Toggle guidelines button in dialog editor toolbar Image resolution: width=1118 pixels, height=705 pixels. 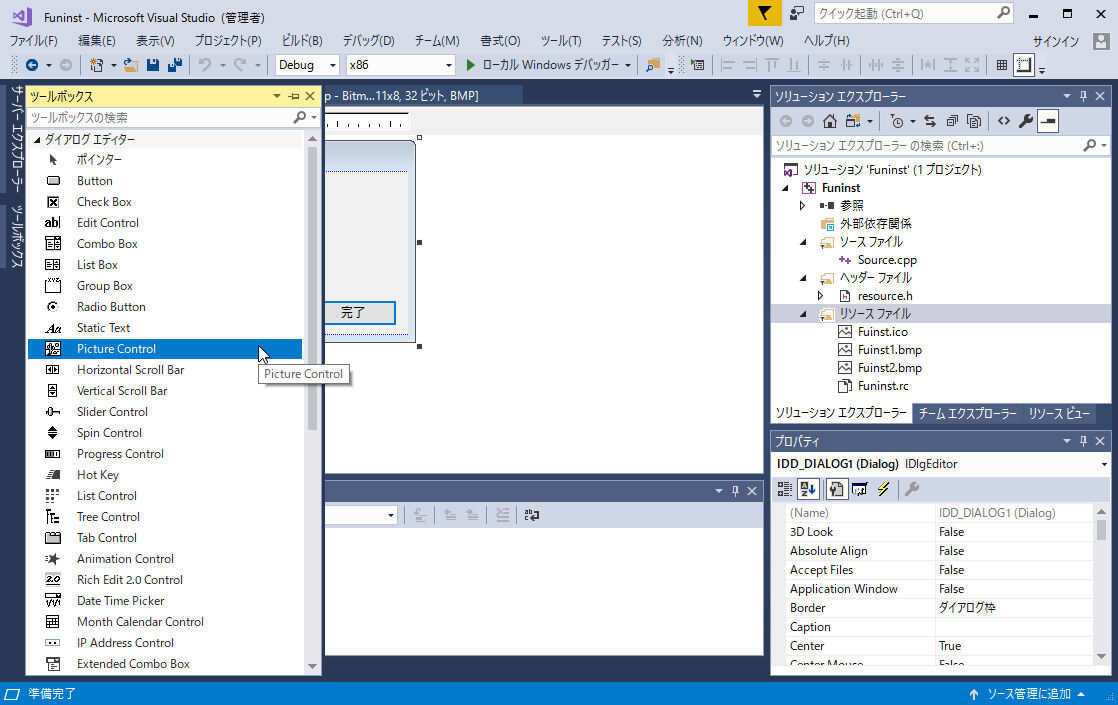click(x=1024, y=65)
